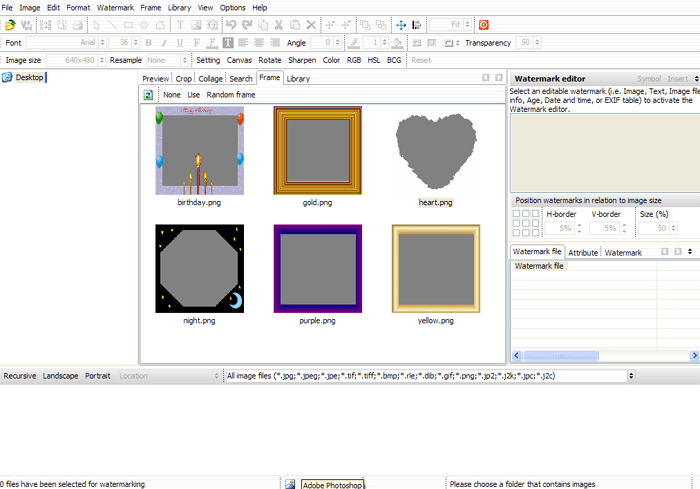Adjust the Angle value spinner

338,43
